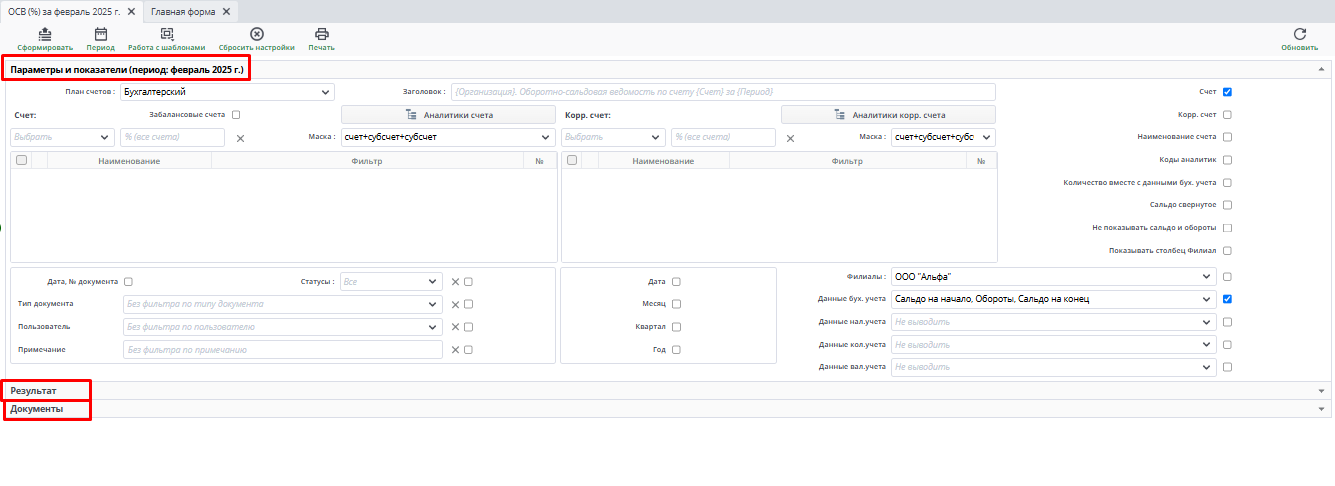The width and height of the screenshot is (1335, 486).
Task: Select the ОСВ (%) за февраль 2025 tab
Action: pyautogui.click(x=64, y=11)
